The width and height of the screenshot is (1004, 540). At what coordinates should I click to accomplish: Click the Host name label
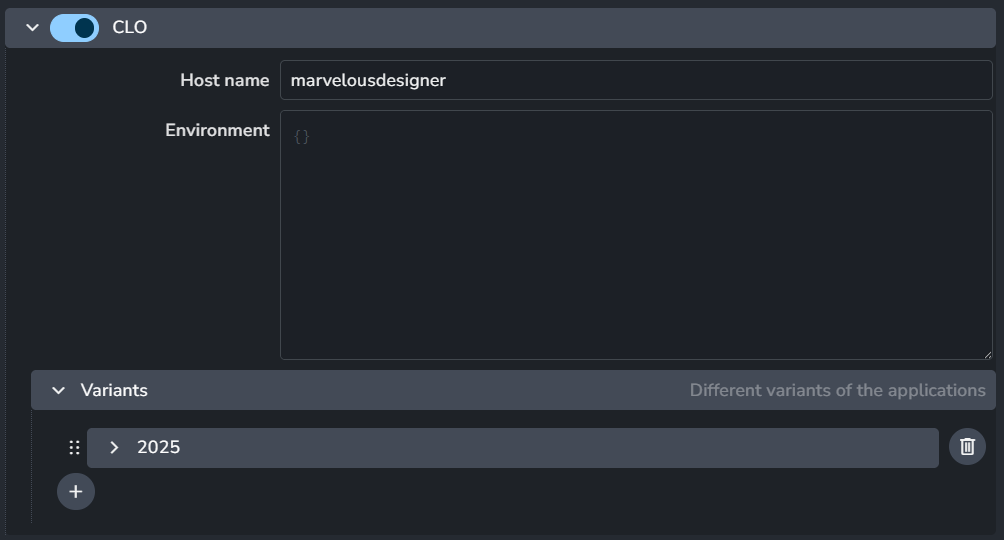point(225,80)
